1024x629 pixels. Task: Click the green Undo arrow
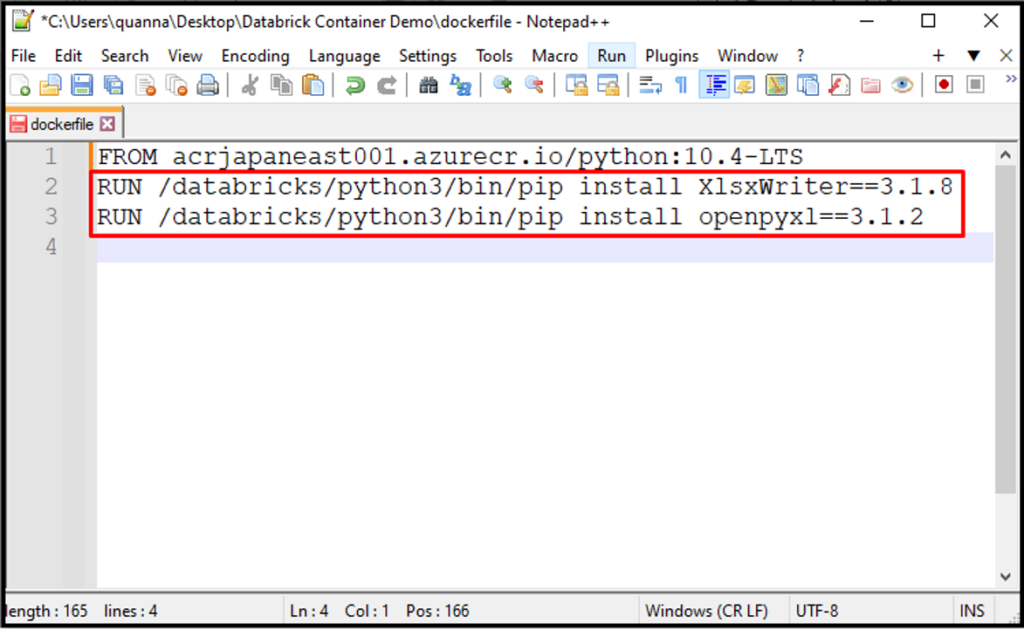[354, 86]
